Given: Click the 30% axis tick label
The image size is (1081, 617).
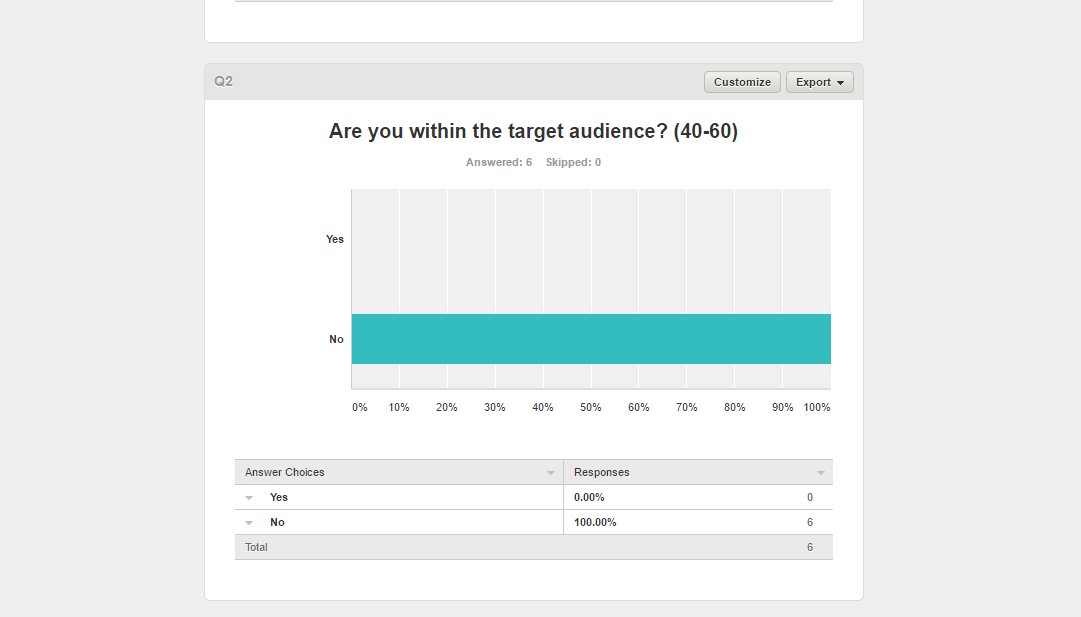Looking at the screenshot, I should click(x=494, y=407).
